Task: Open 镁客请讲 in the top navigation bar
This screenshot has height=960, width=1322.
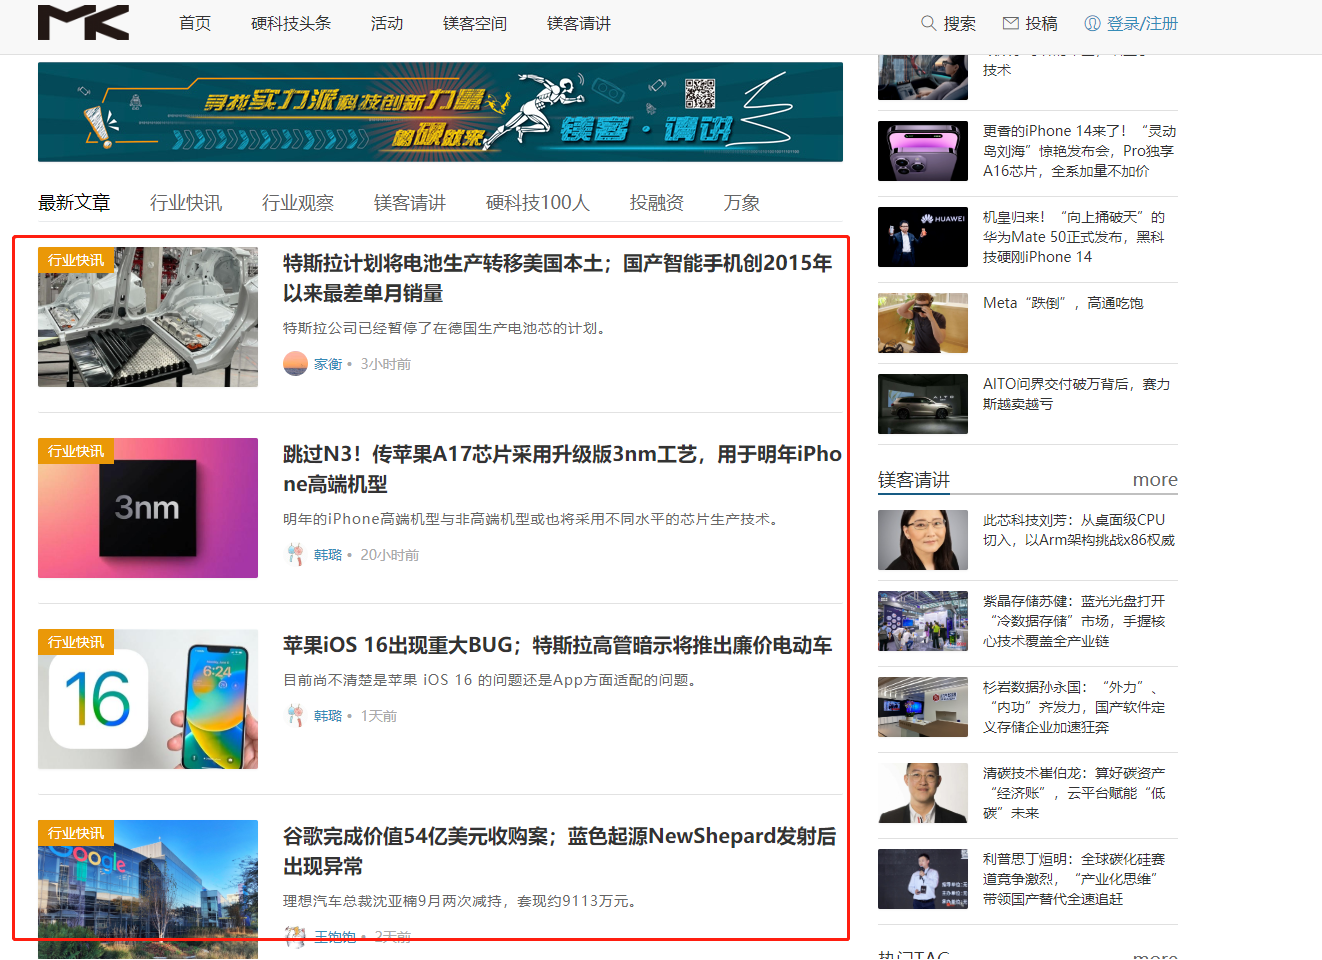Action: tap(579, 23)
